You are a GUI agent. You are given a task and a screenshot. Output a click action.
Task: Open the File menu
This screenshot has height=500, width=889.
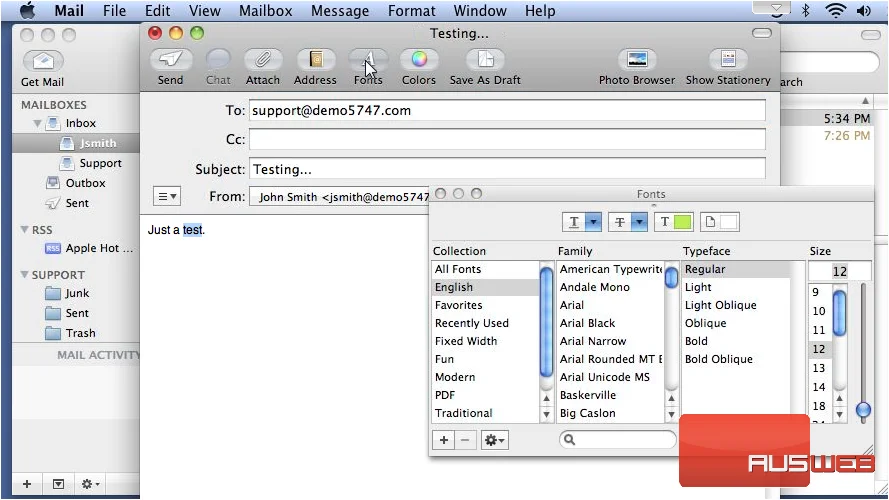point(115,11)
